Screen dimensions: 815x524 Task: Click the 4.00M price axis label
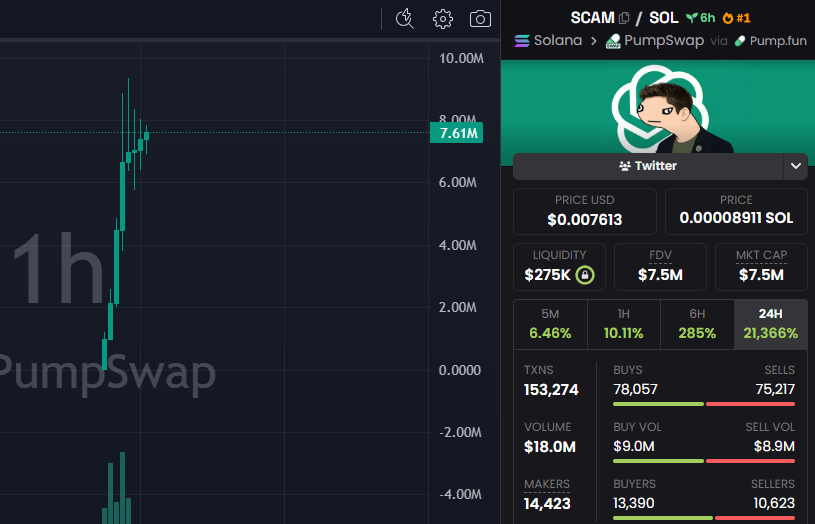click(x=457, y=245)
